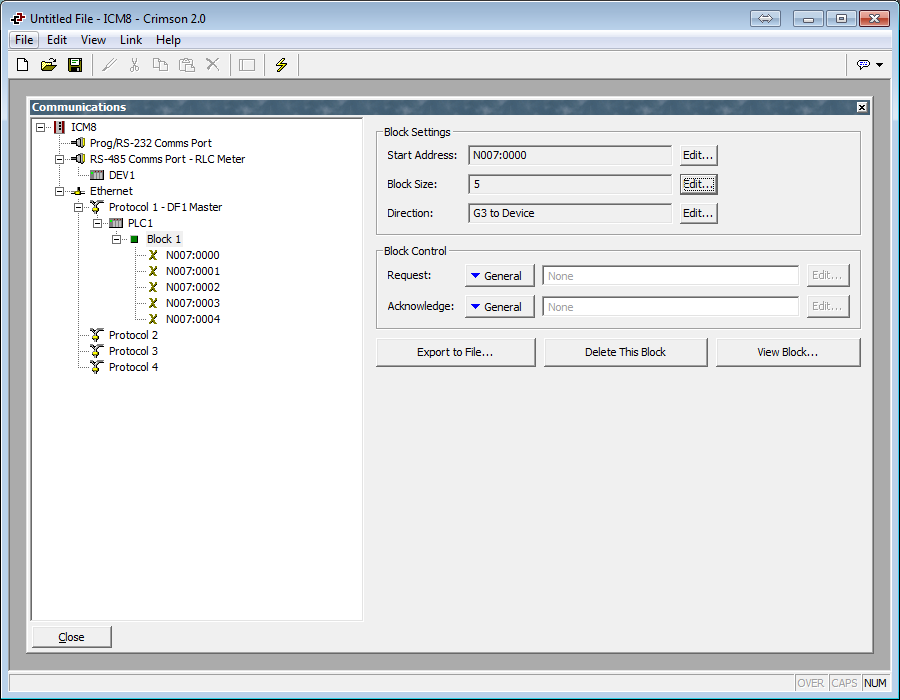Click the paste clipboard icon
Viewport: 900px width, 700px height.
click(x=187, y=65)
